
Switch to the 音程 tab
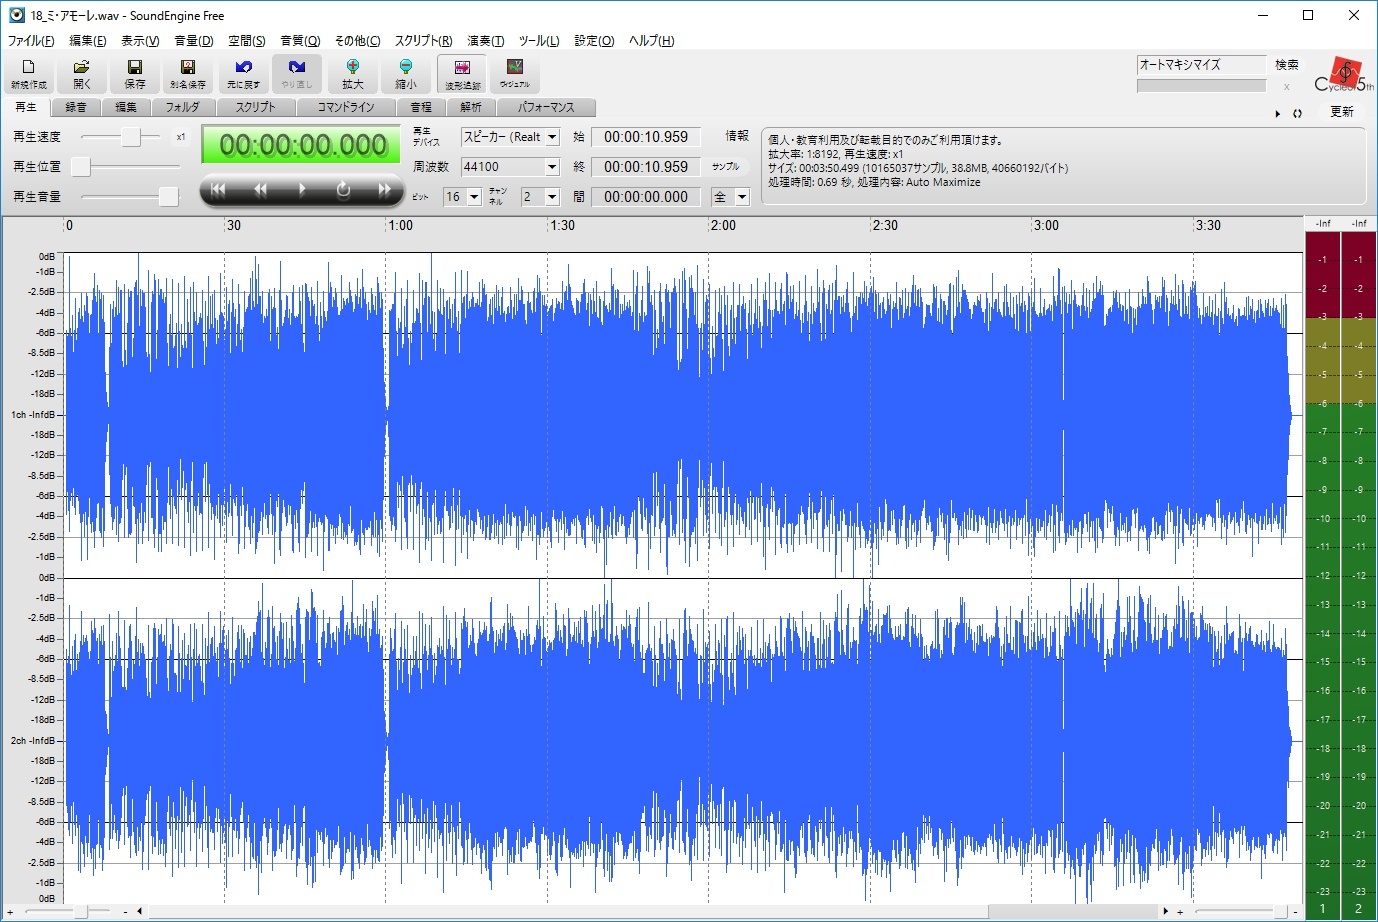point(421,107)
